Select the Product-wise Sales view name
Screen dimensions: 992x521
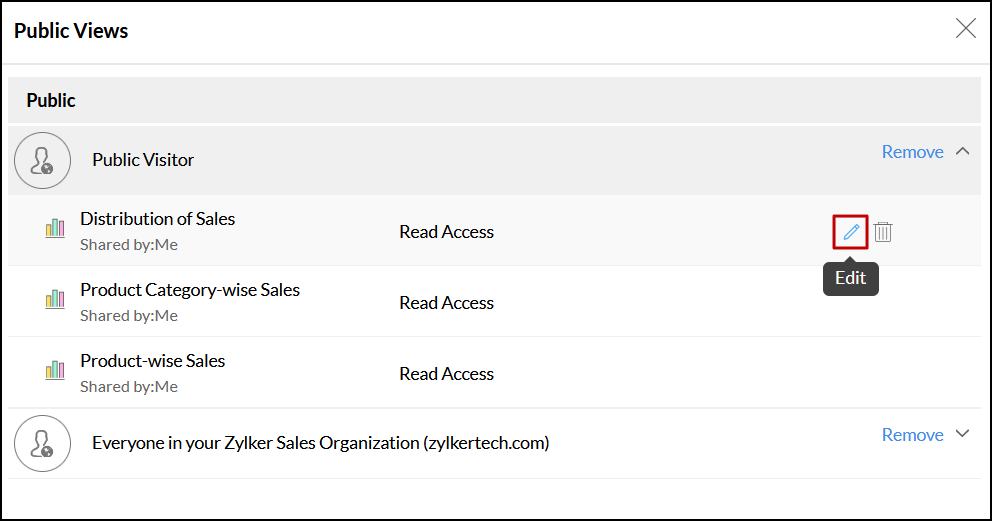153,361
